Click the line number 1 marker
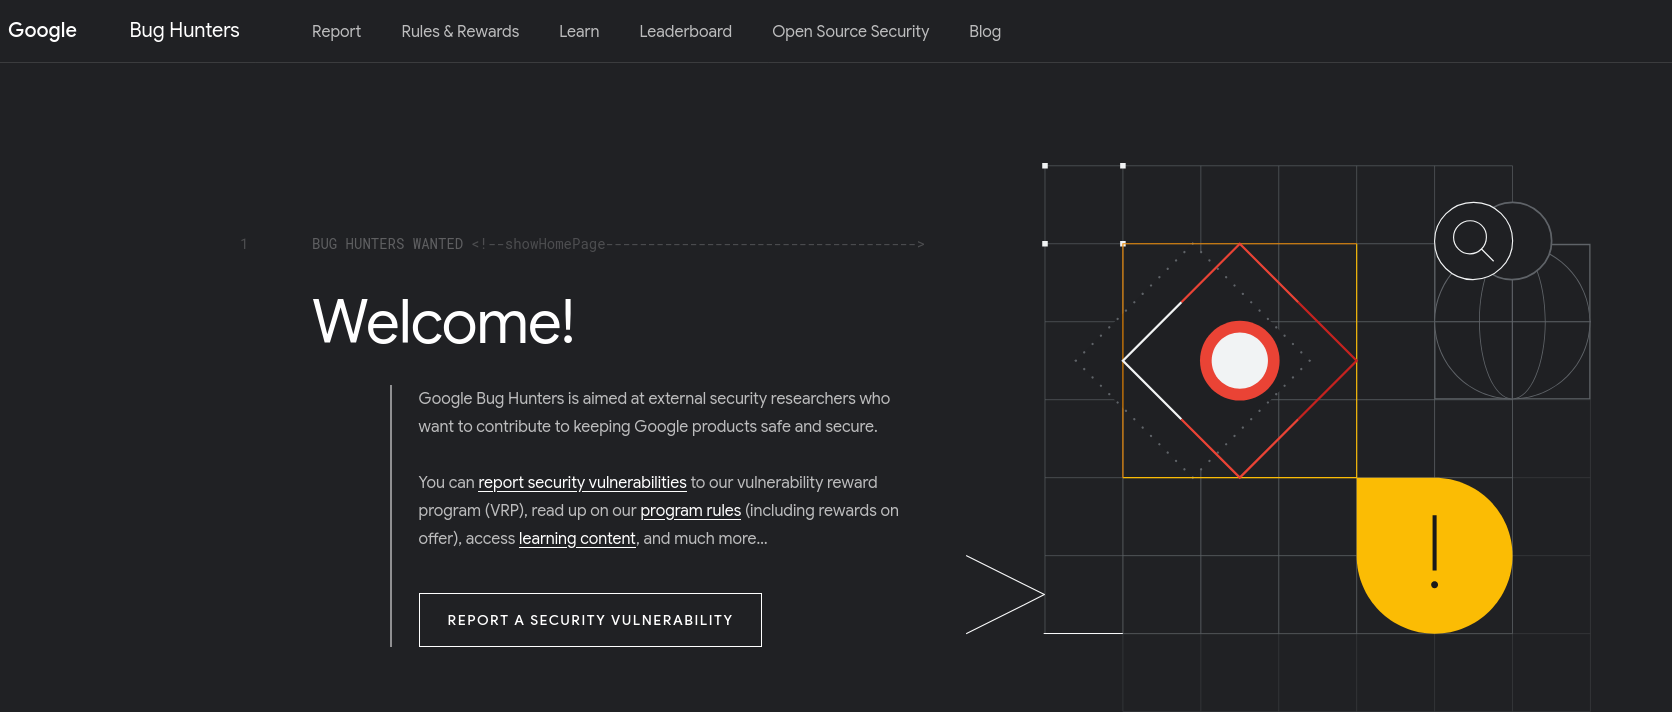1672x712 pixels. [243, 244]
